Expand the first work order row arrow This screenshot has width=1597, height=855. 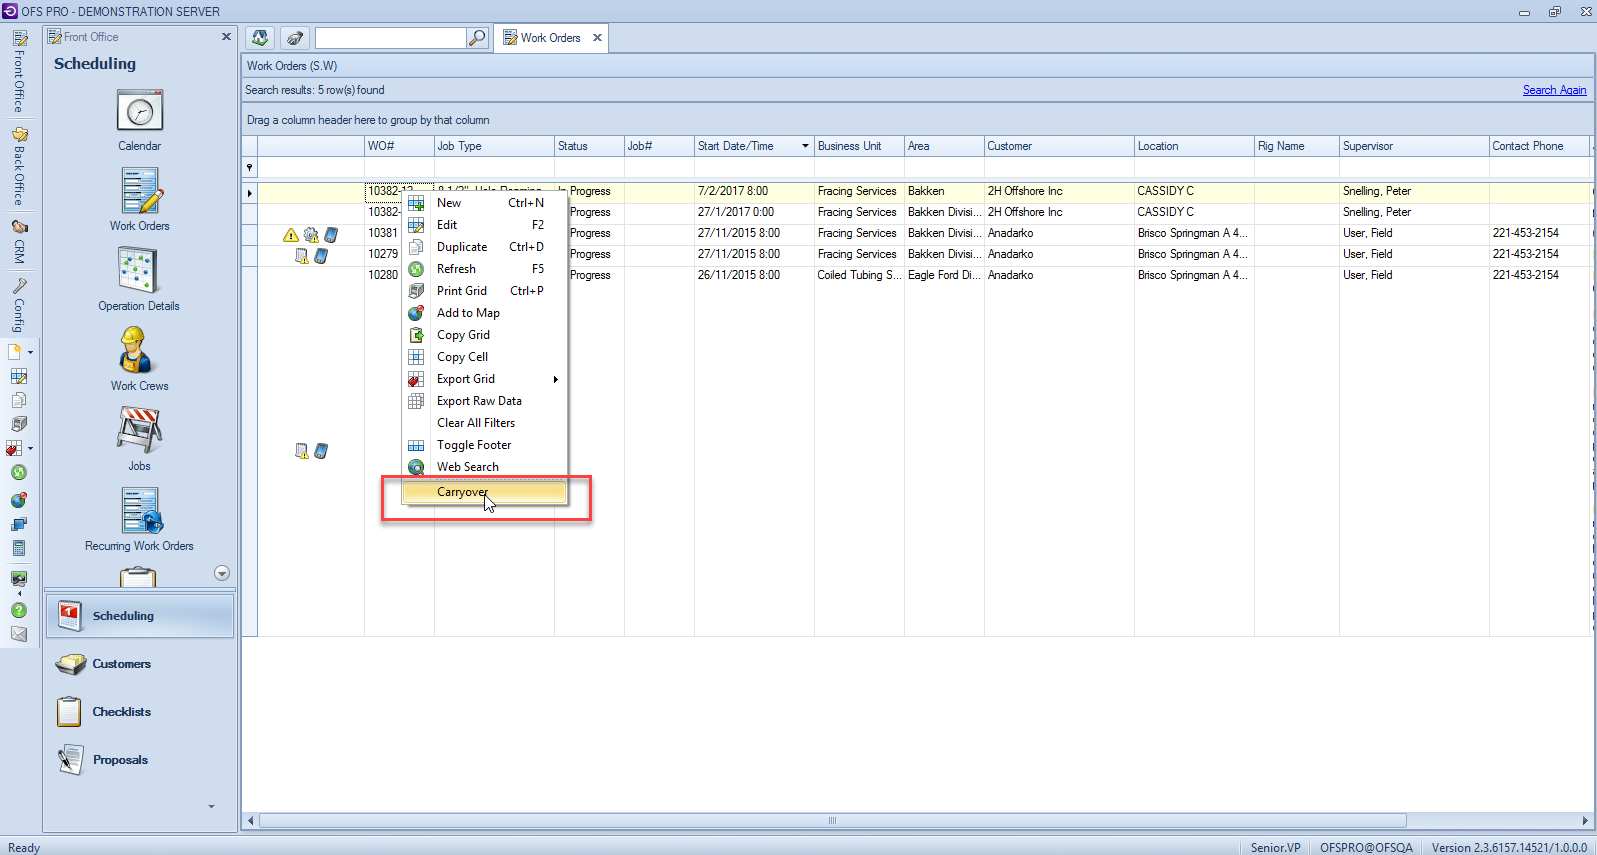click(x=250, y=192)
